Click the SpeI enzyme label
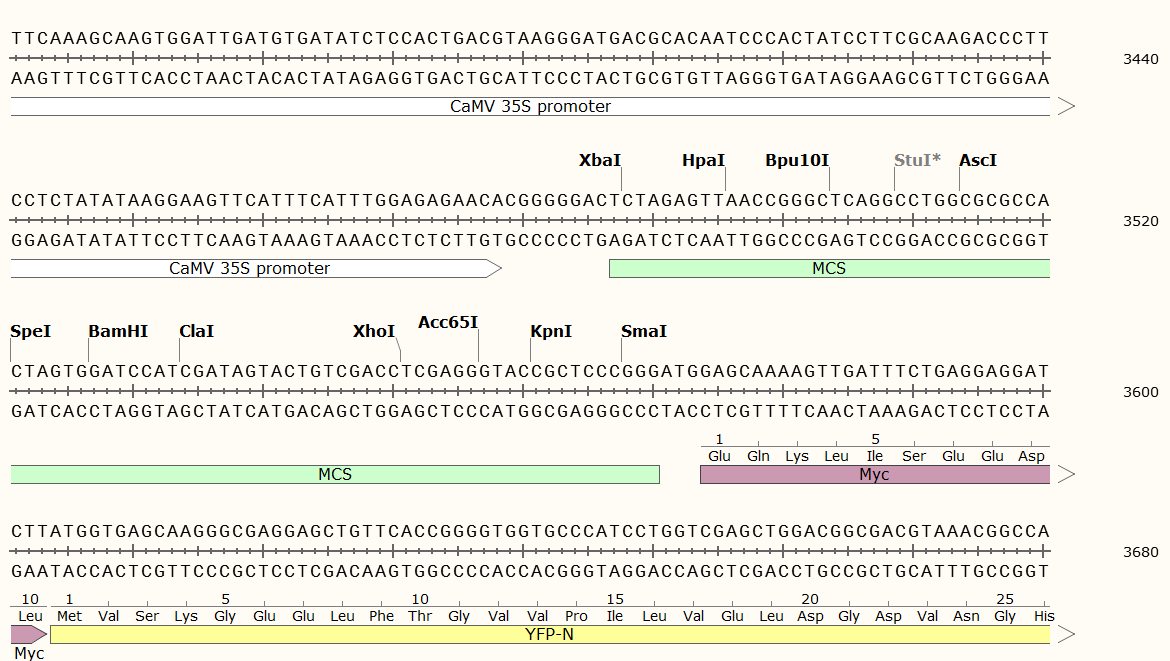1170x661 pixels. pos(30,331)
